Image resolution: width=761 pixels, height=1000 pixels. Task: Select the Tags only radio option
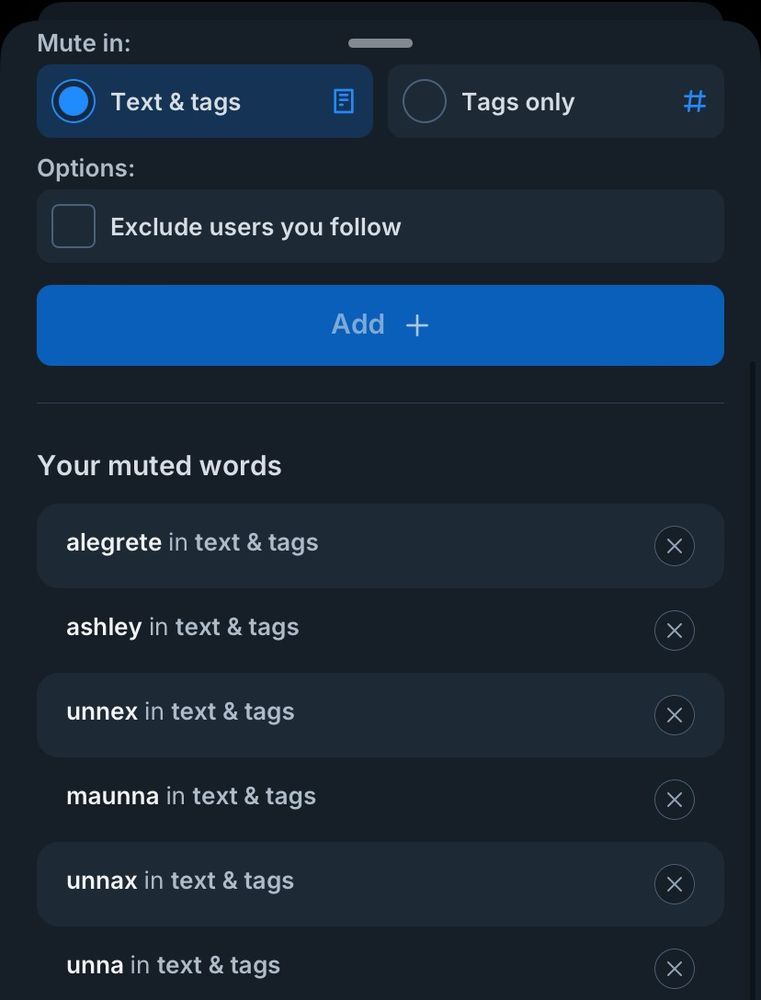point(424,102)
